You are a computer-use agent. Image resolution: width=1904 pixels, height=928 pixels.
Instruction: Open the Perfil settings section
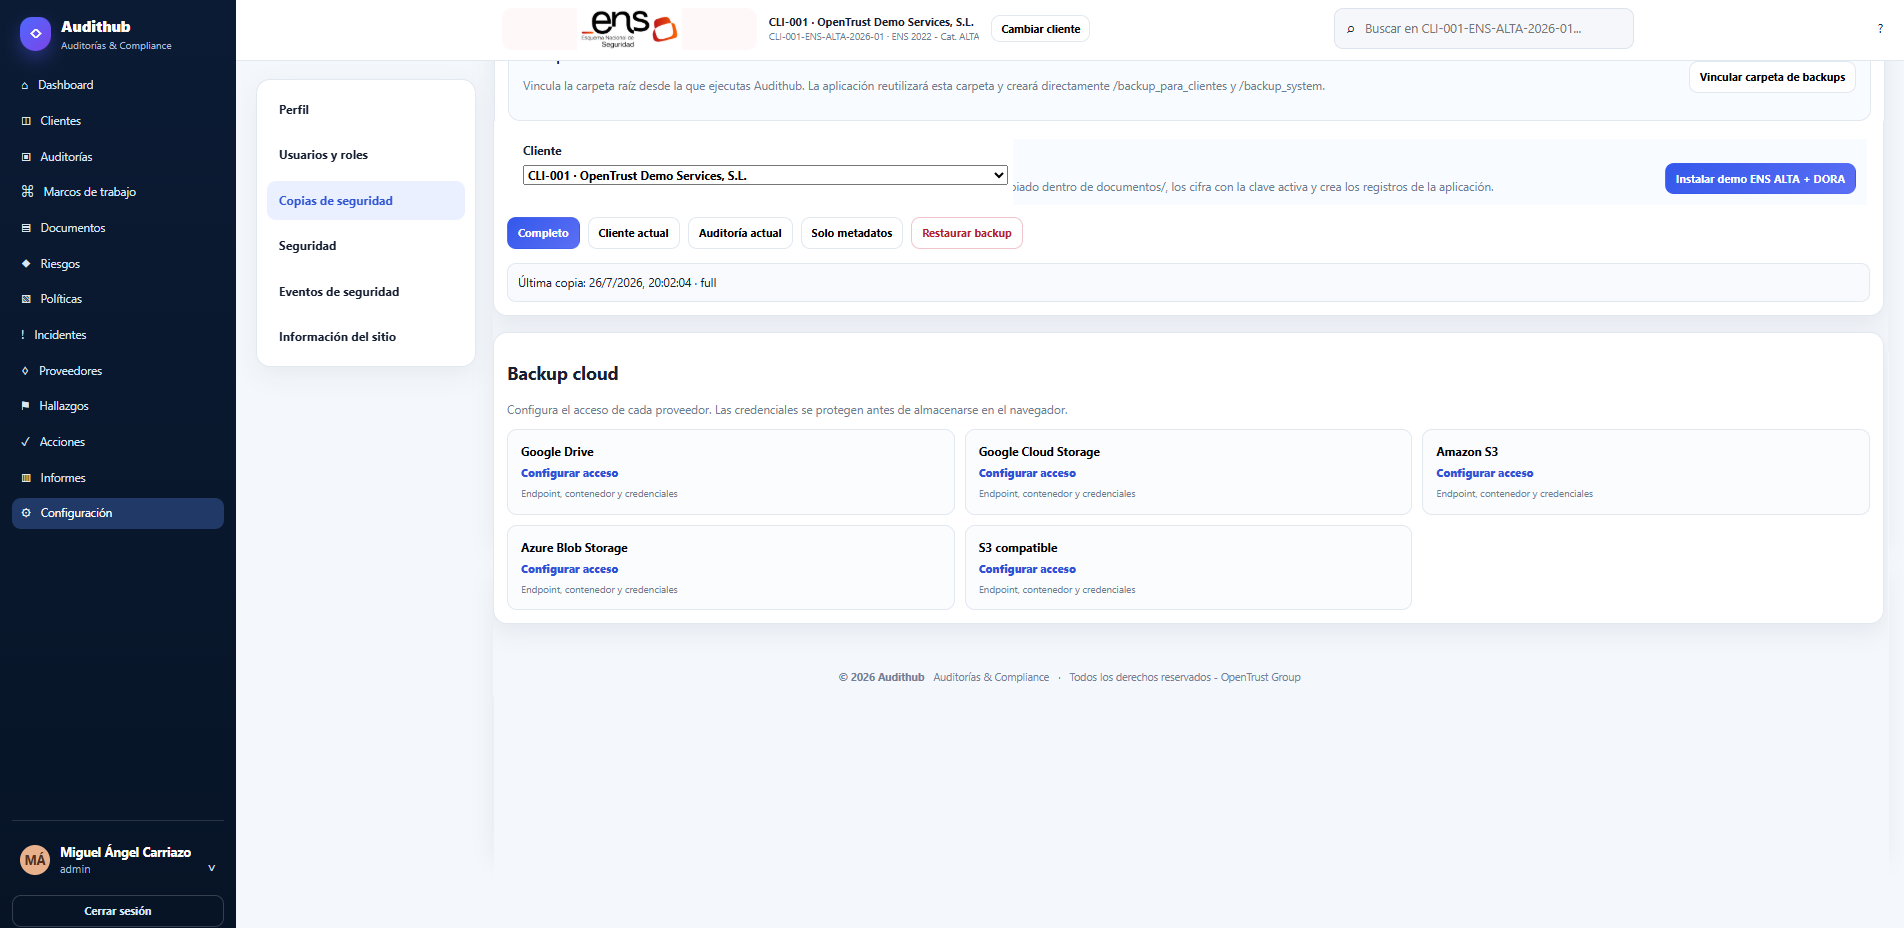[366, 110]
